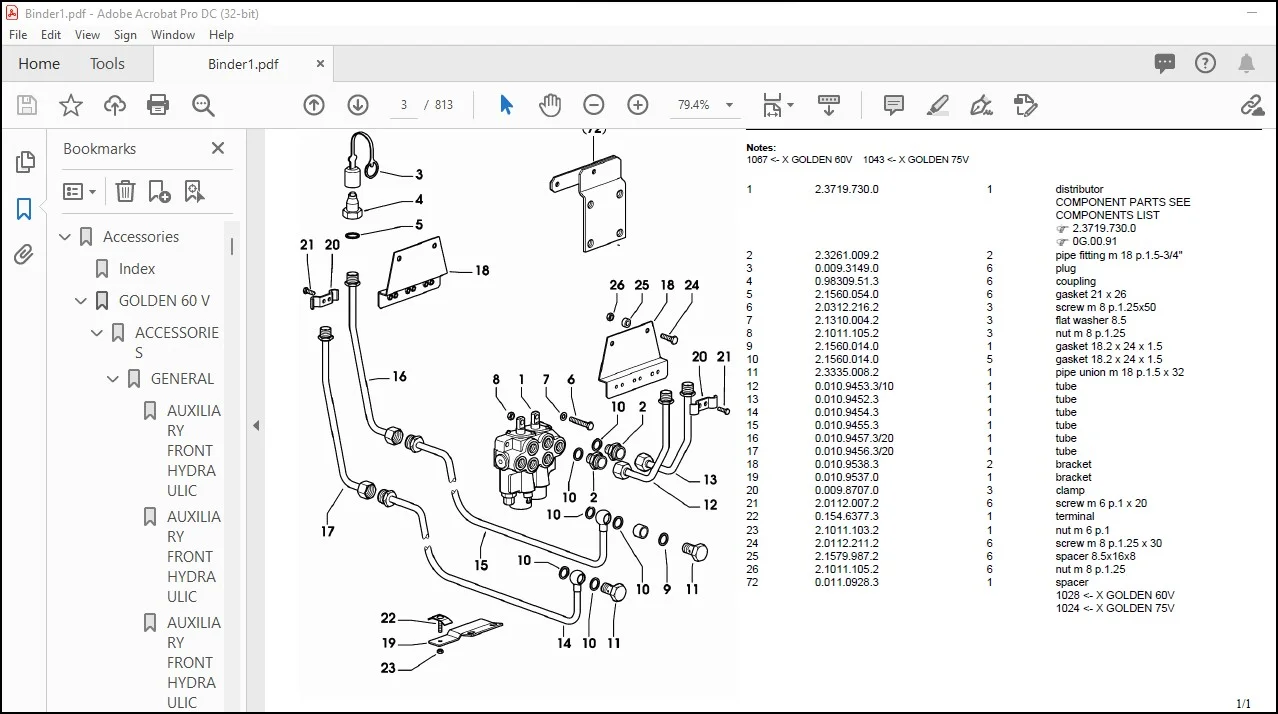Click the stamp tool icon

[x=1025, y=104]
